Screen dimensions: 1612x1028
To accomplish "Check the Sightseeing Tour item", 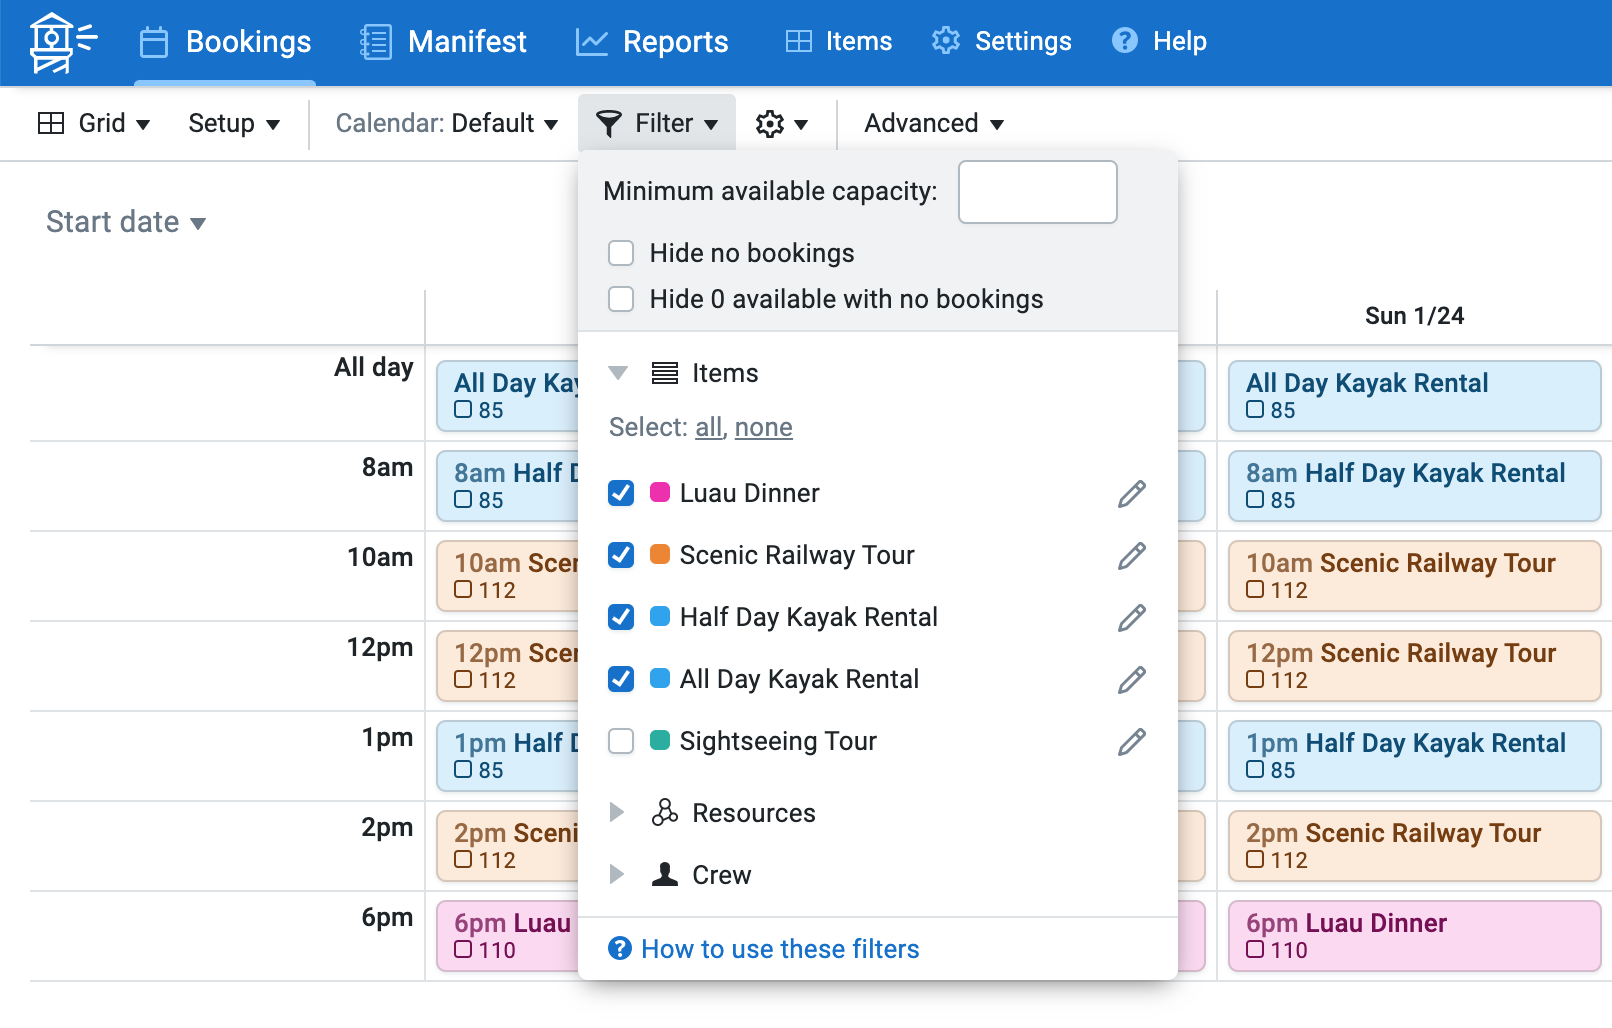I will (621, 741).
